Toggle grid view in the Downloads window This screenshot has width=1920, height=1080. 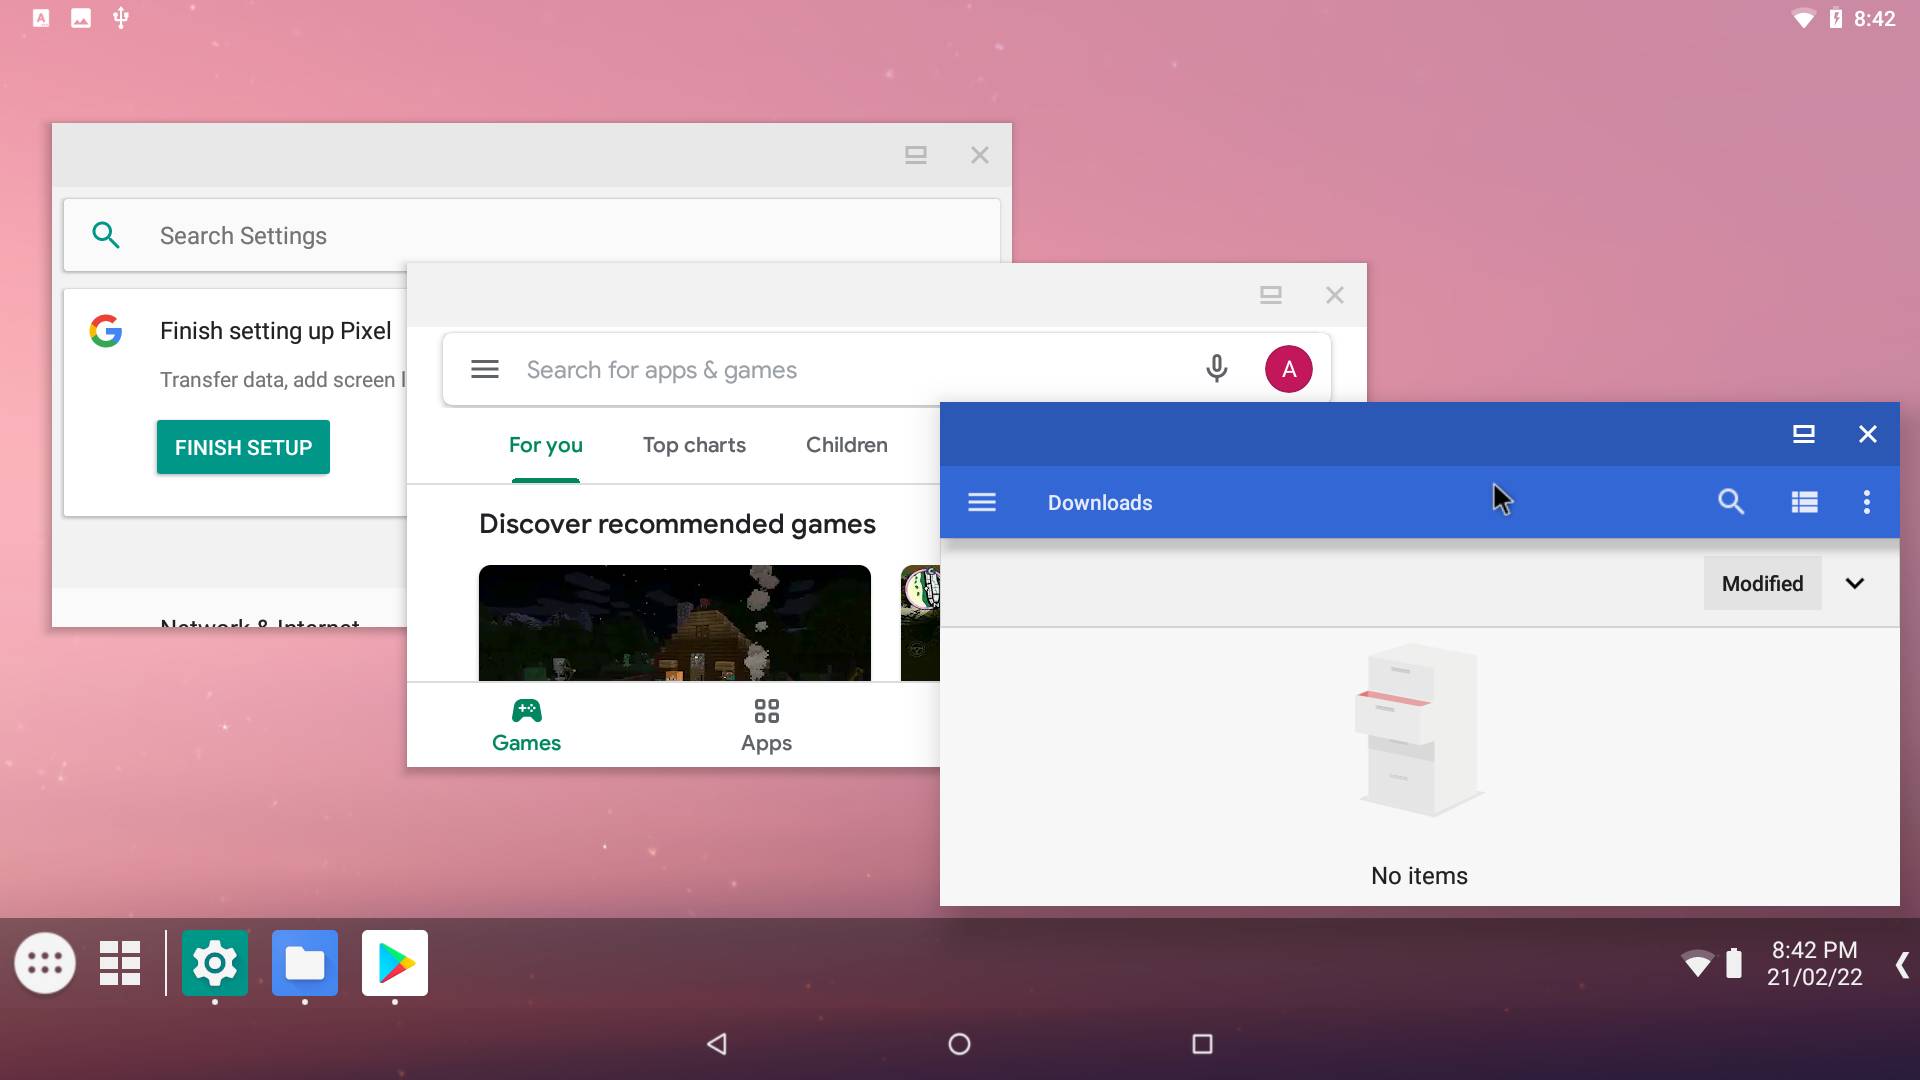coord(1804,502)
